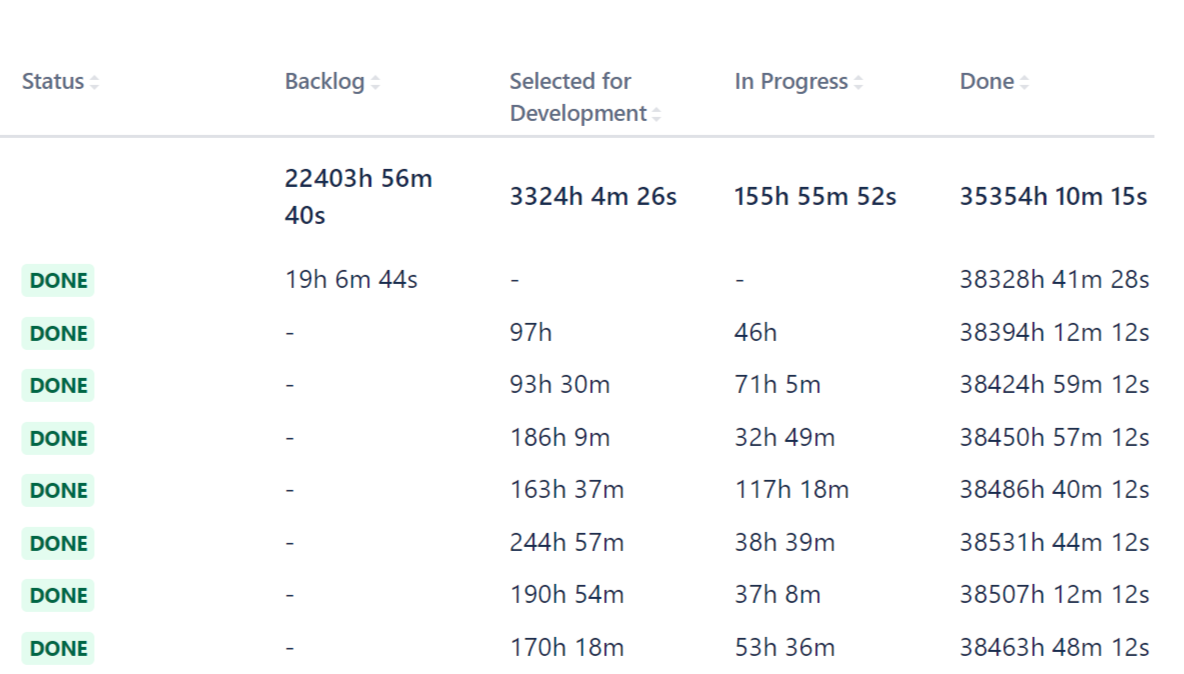Toggle sort icon for Selected for Development
The width and height of the screenshot is (1184, 674).
657,115
